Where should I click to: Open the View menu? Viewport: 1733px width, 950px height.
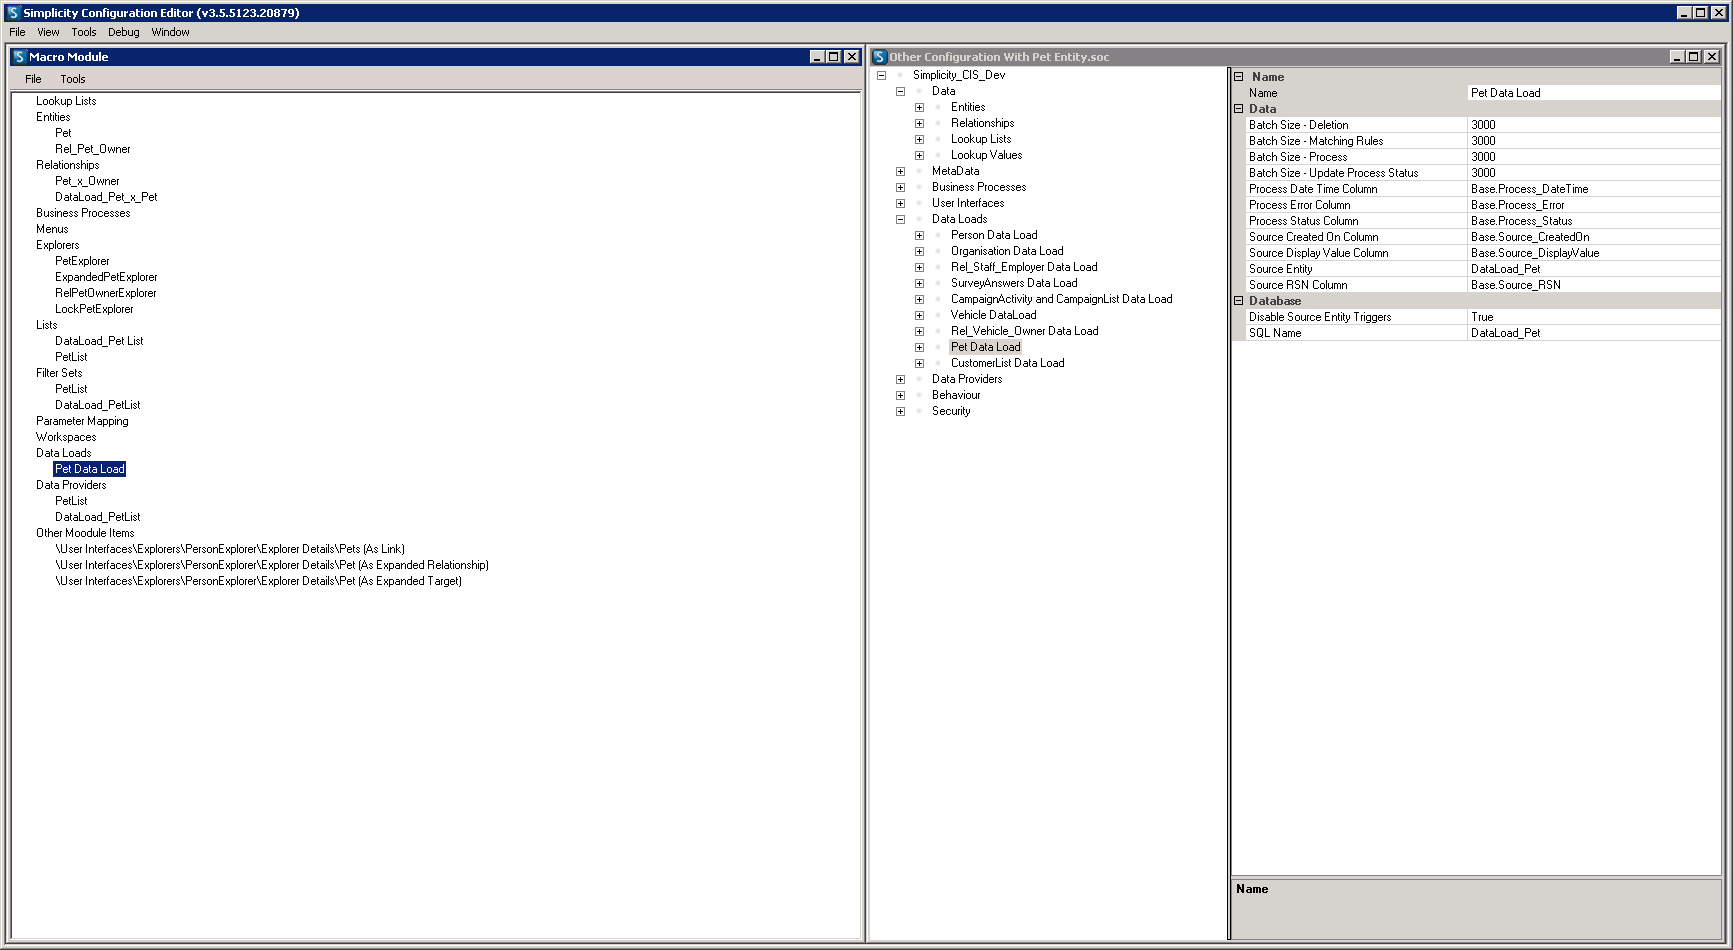(48, 32)
